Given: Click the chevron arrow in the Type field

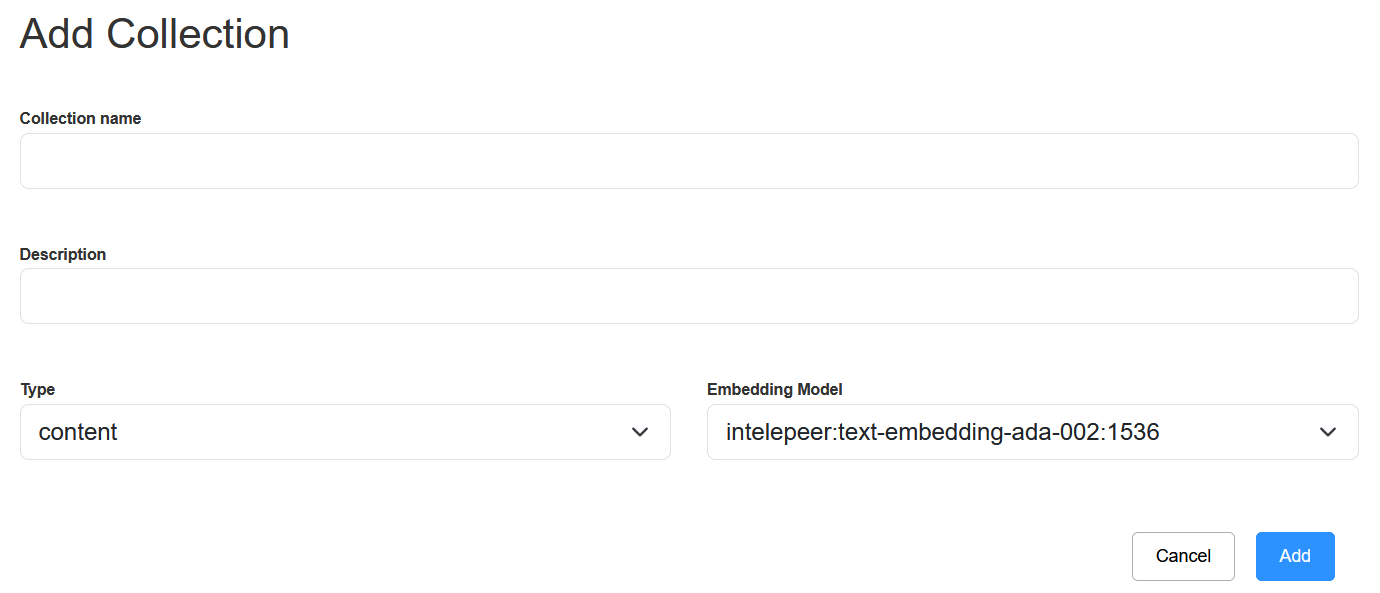Looking at the screenshot, I should (x=640, y=432).
